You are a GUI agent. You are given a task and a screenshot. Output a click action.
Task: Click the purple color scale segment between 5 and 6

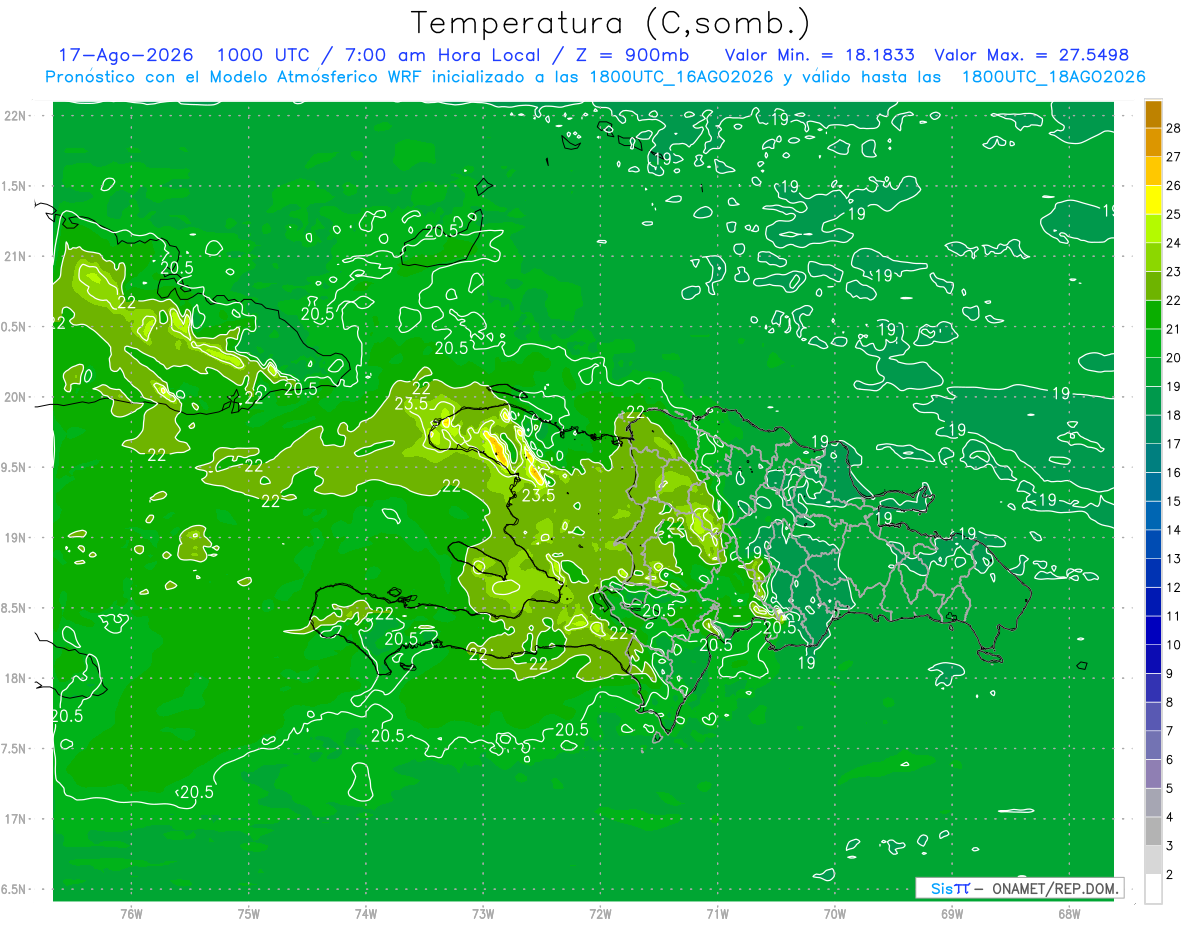click(x=1153, y=774)
